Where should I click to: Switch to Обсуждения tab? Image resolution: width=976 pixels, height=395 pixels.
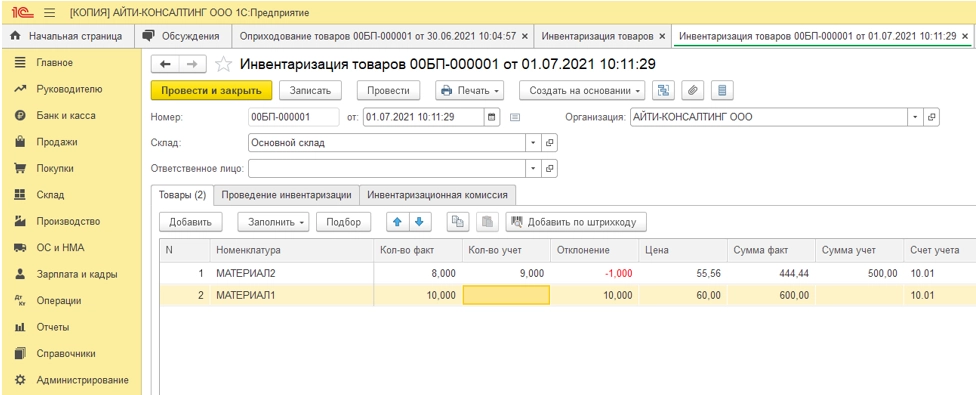(x=182, y=36)
